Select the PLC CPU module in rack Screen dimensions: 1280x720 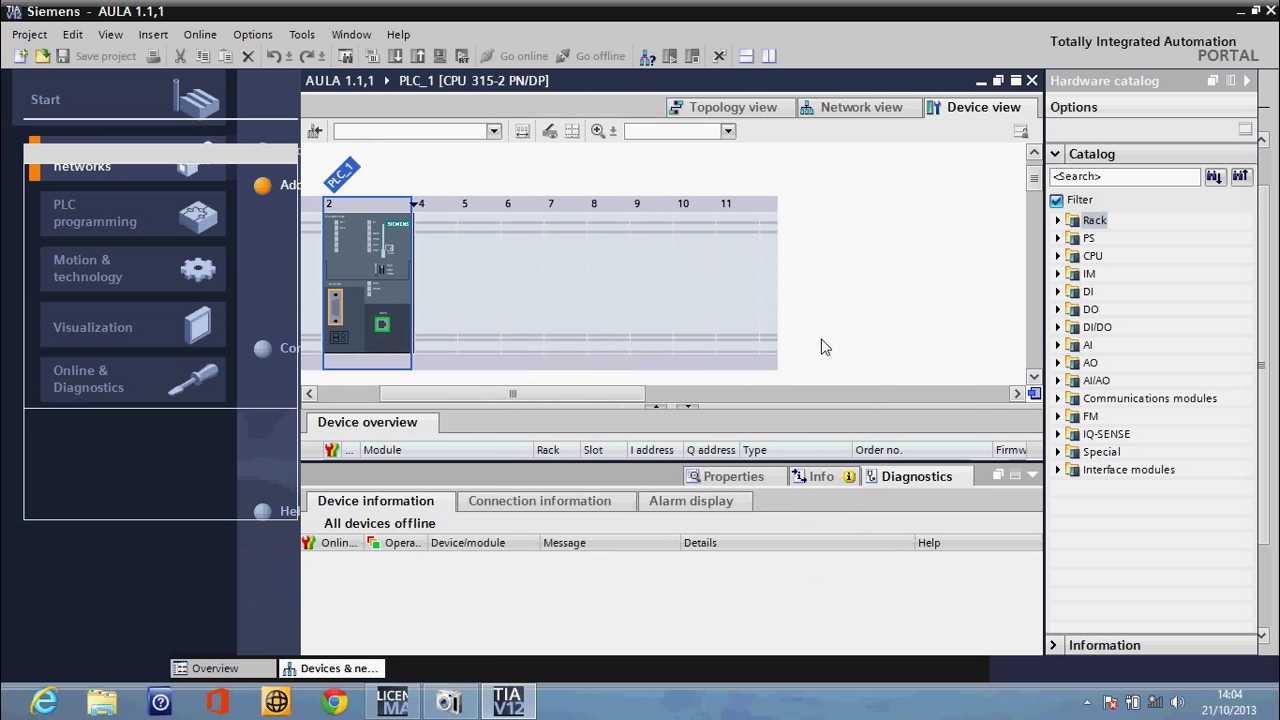[x=367, y=283]
